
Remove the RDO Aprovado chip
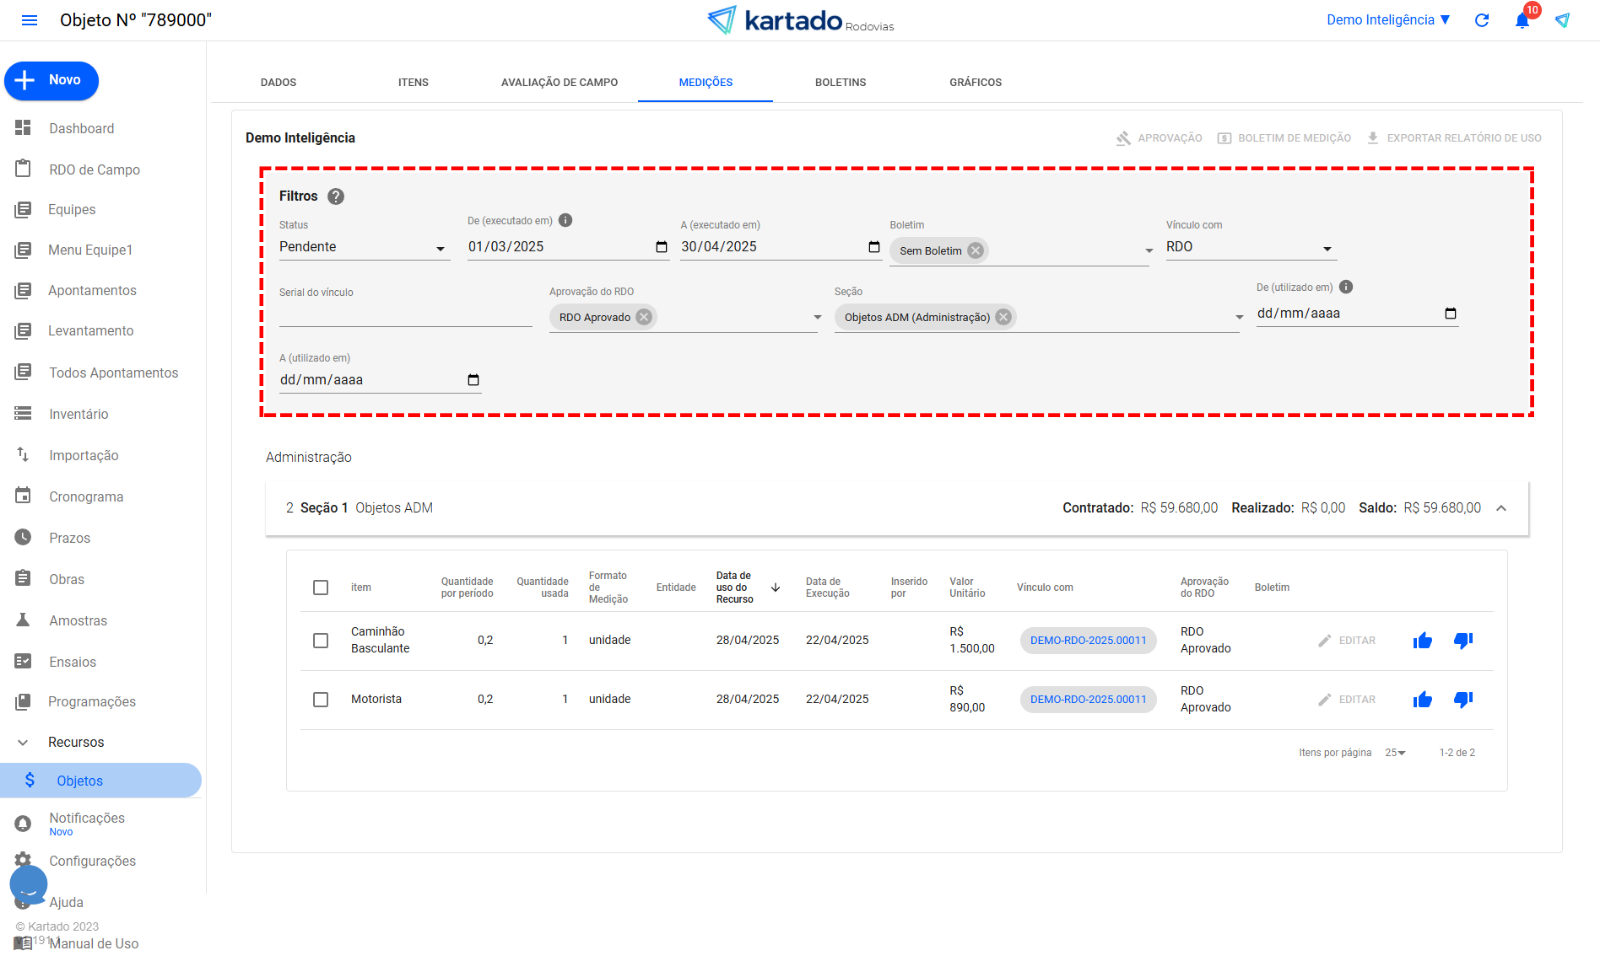[644, 317]
